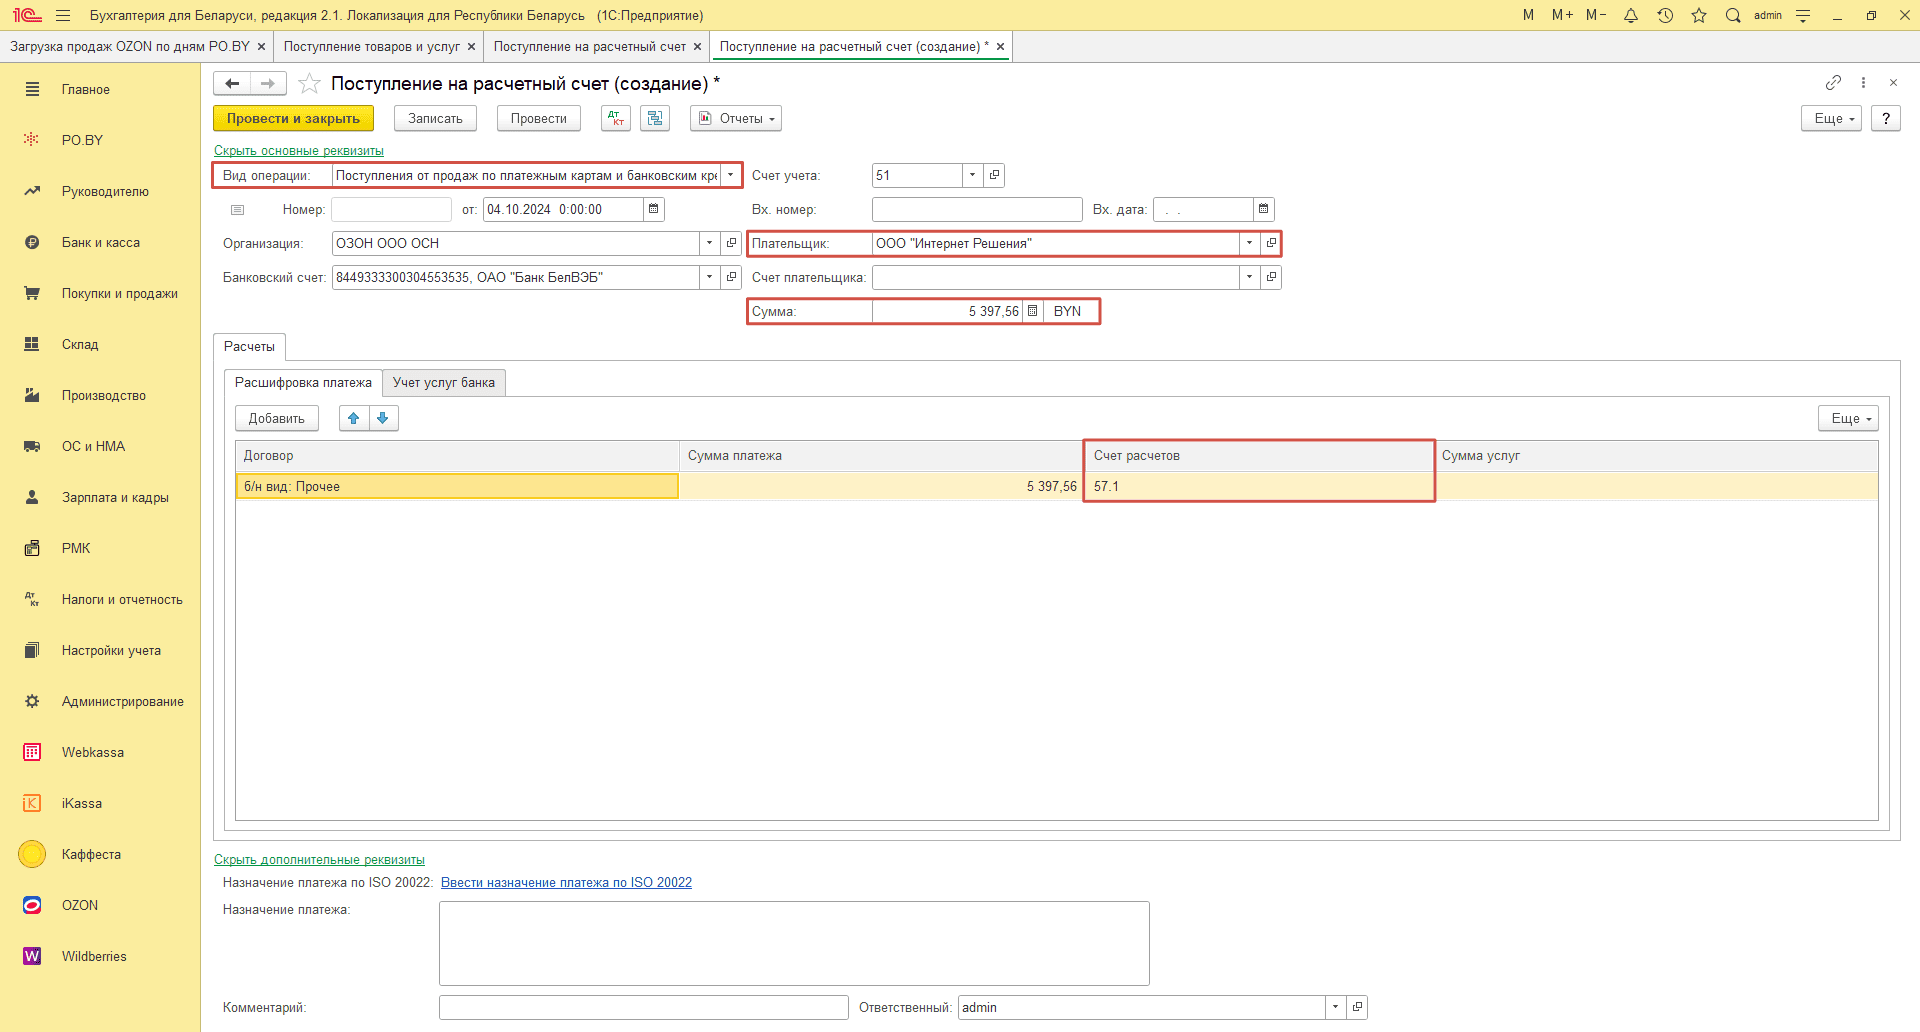Viewport: 1920px width, 1032px height.
Task: Open the history clock icon
Action: click(1665, 15)
